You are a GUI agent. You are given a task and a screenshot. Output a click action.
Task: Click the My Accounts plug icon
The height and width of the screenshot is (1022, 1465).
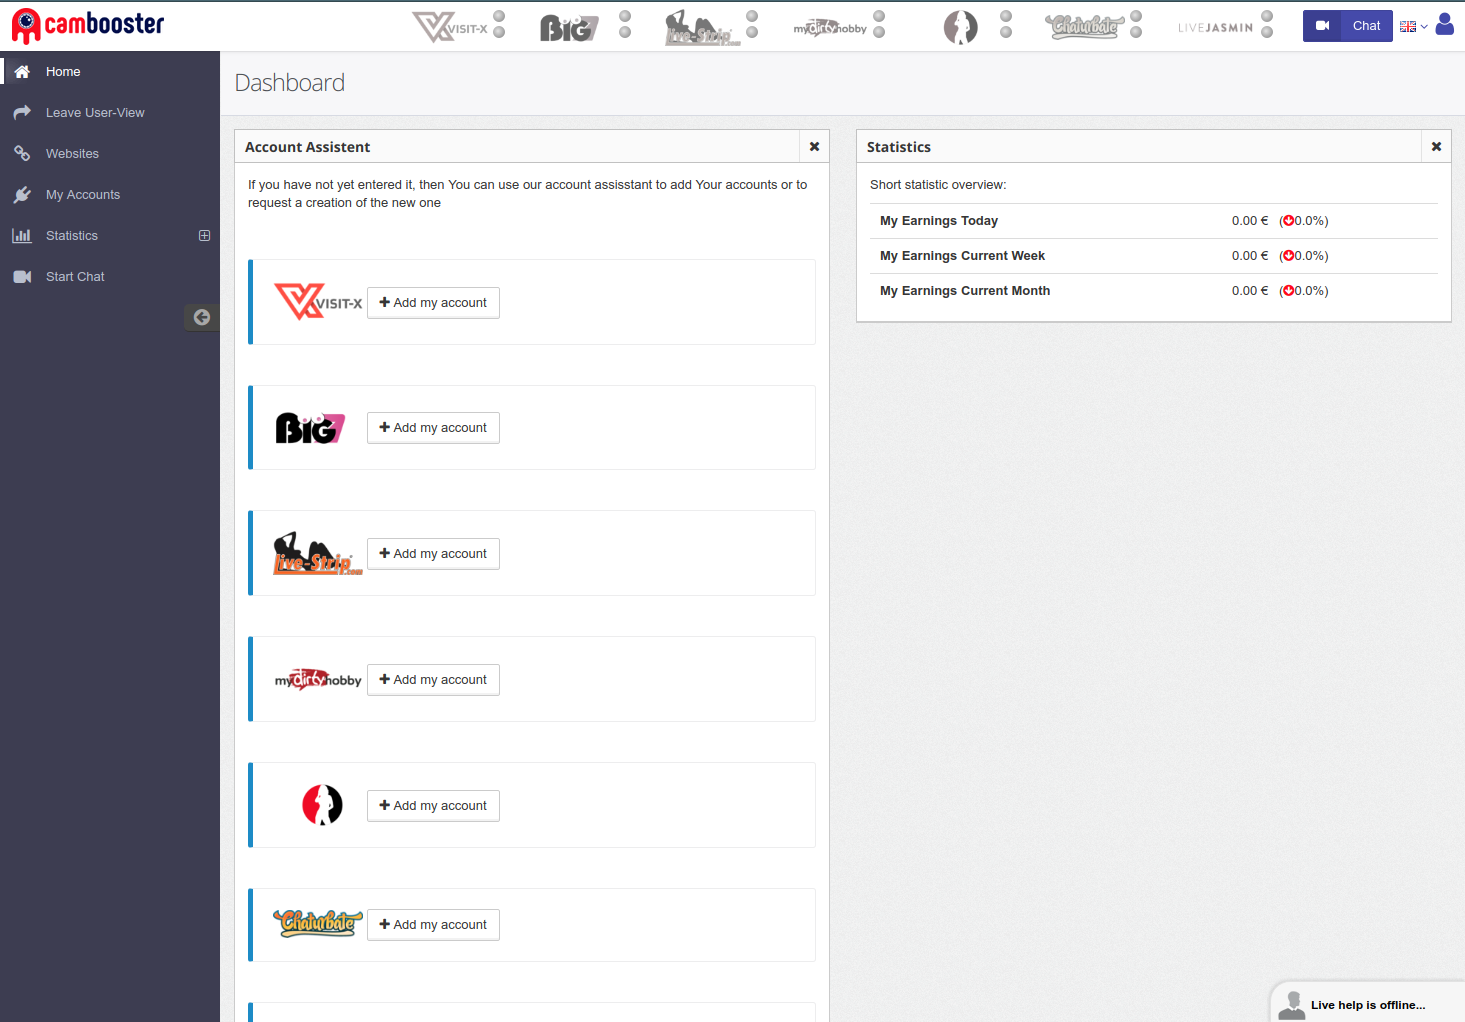[22, 195]
